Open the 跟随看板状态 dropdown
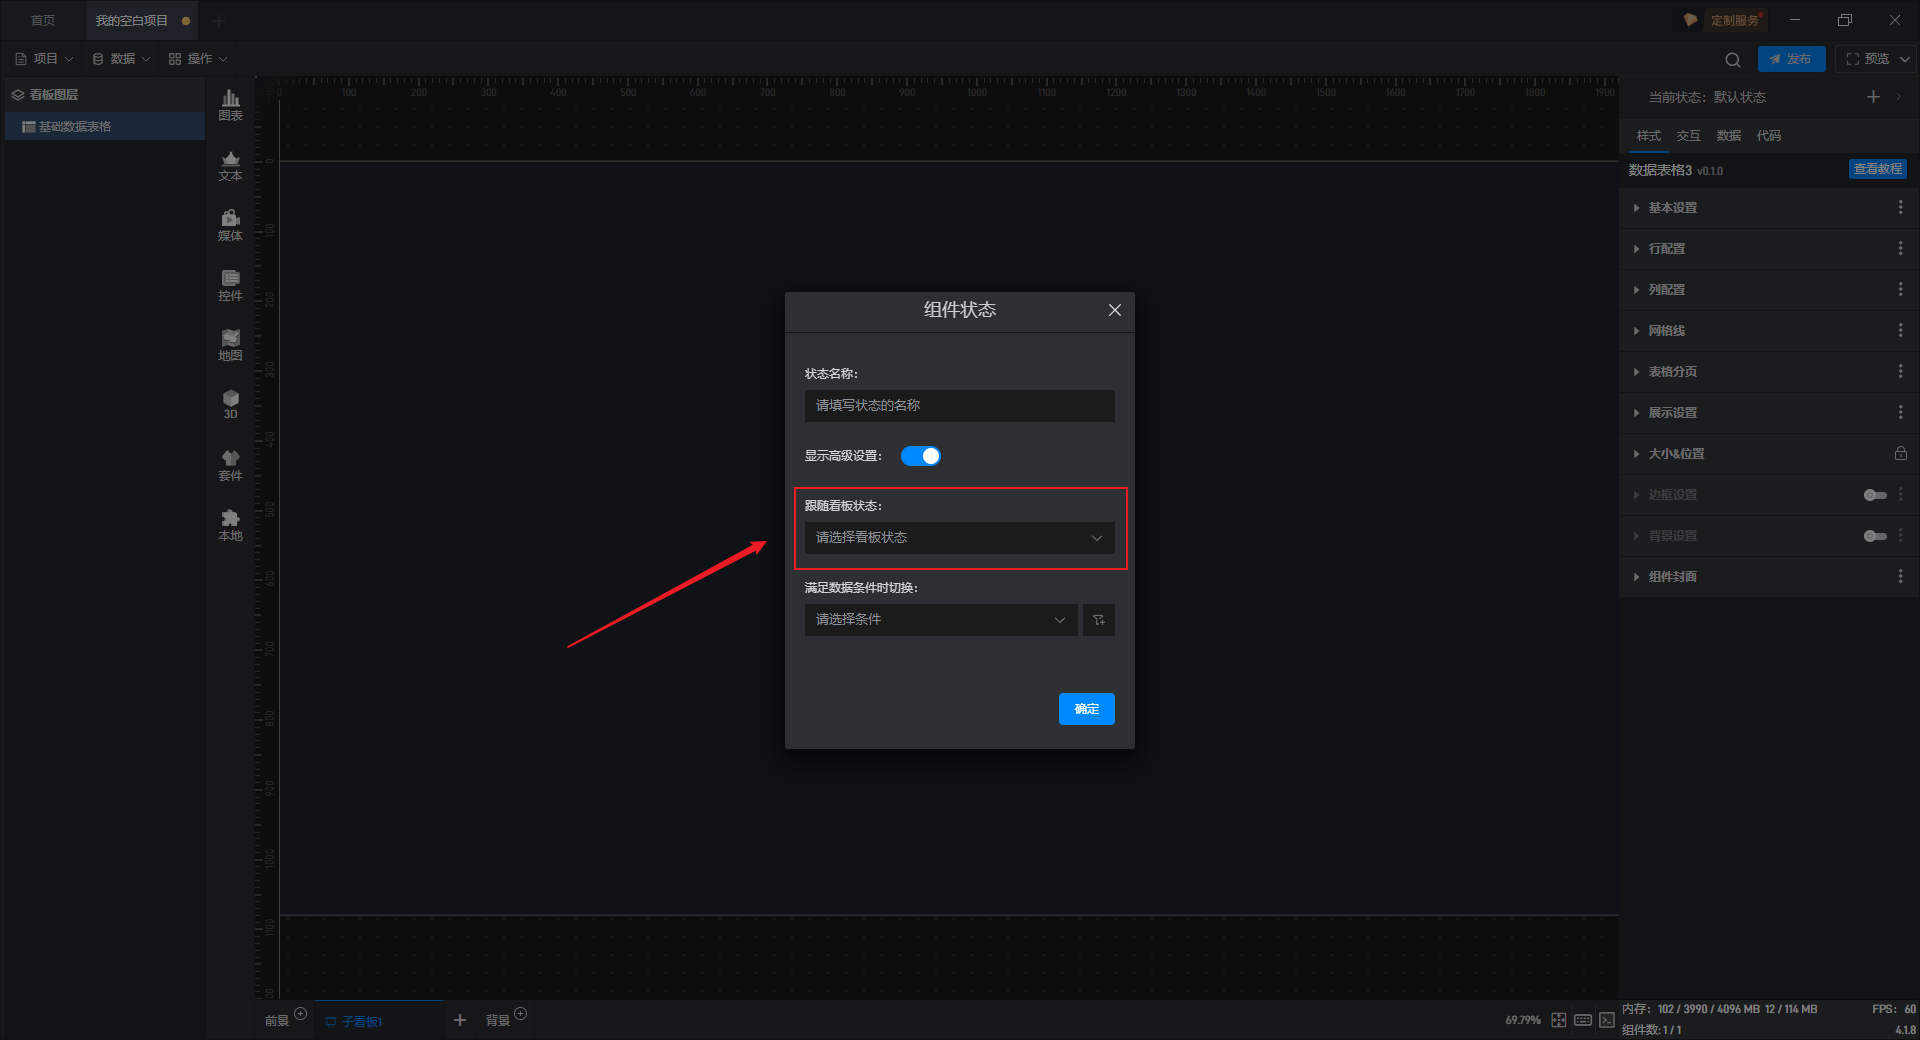1920x1040 pixels. coord(960,538)
